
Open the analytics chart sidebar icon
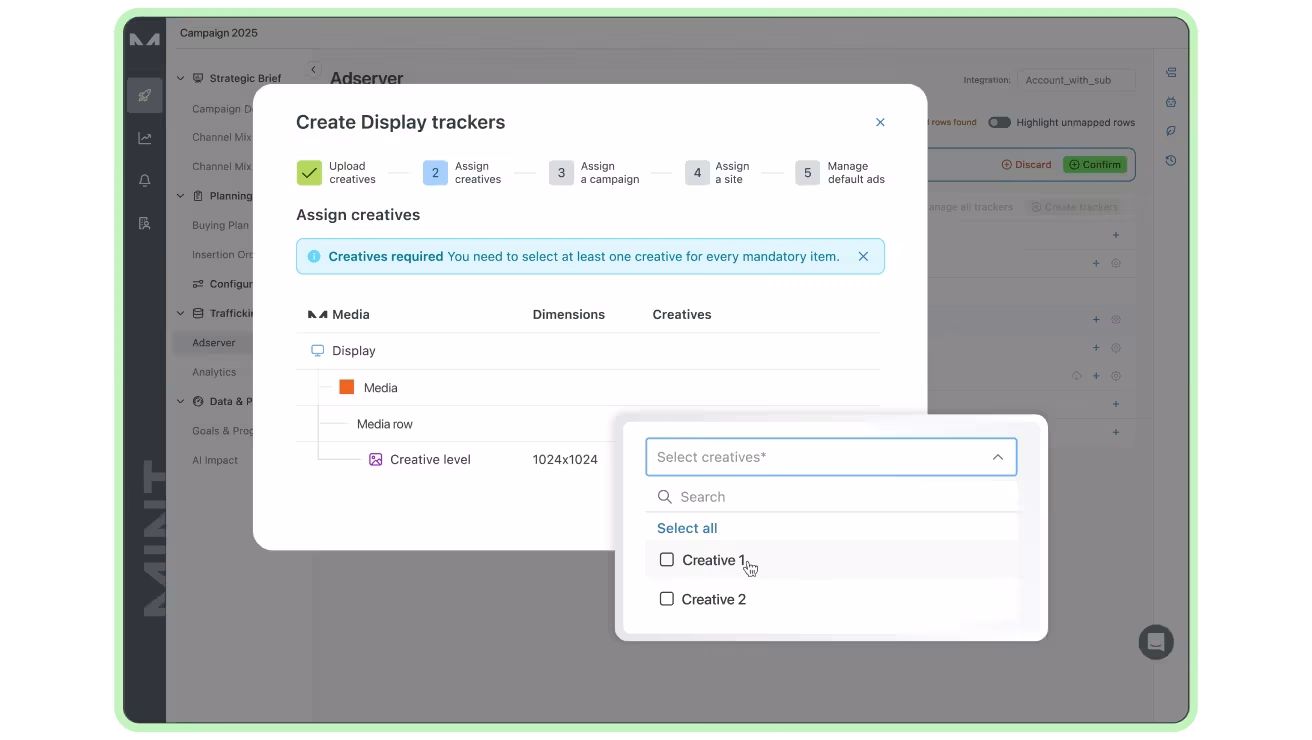[145, 138]
